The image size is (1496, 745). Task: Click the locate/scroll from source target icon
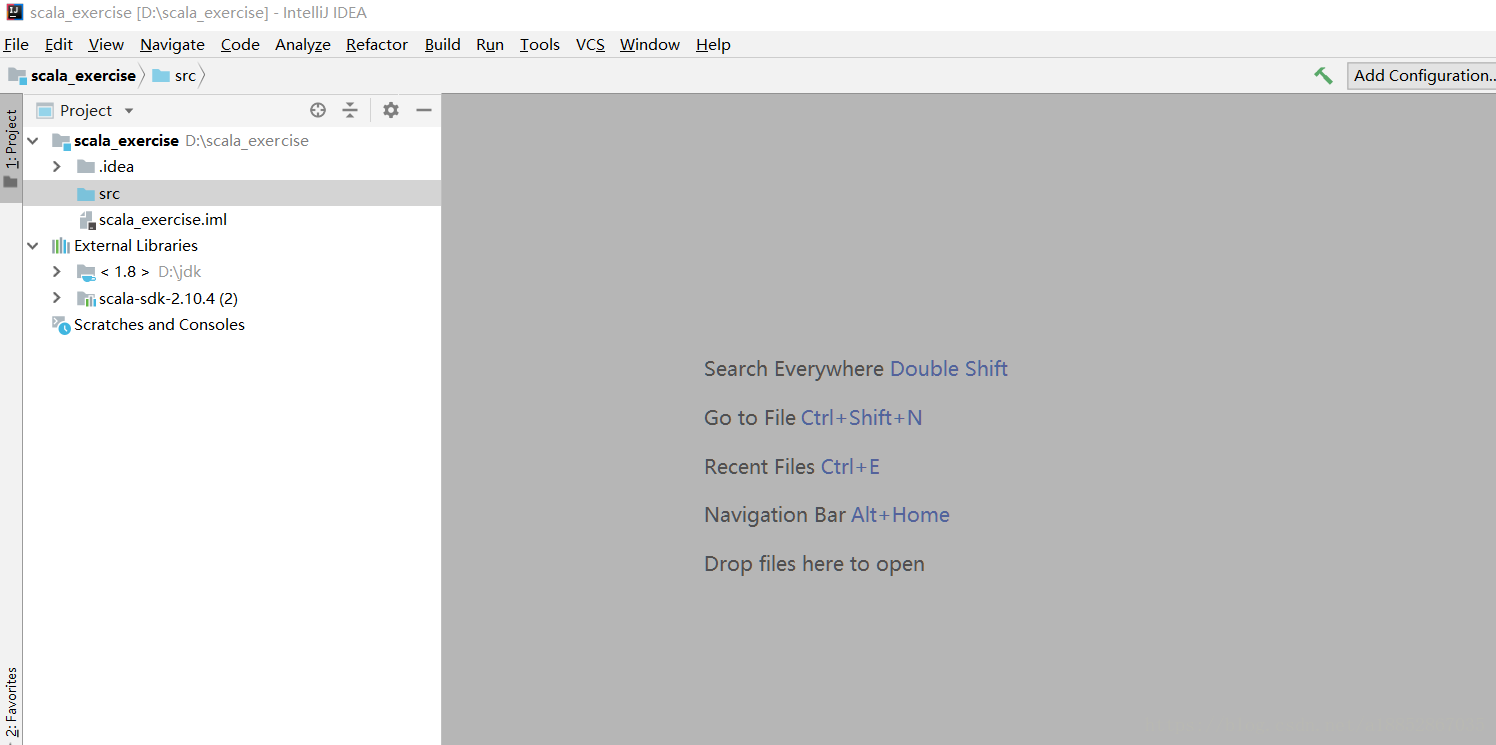pyautogui.click(x=318, y=110)
